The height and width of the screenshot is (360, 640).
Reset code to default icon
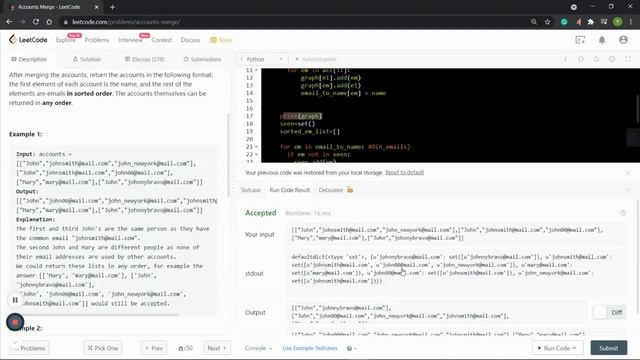coord(596,59)
